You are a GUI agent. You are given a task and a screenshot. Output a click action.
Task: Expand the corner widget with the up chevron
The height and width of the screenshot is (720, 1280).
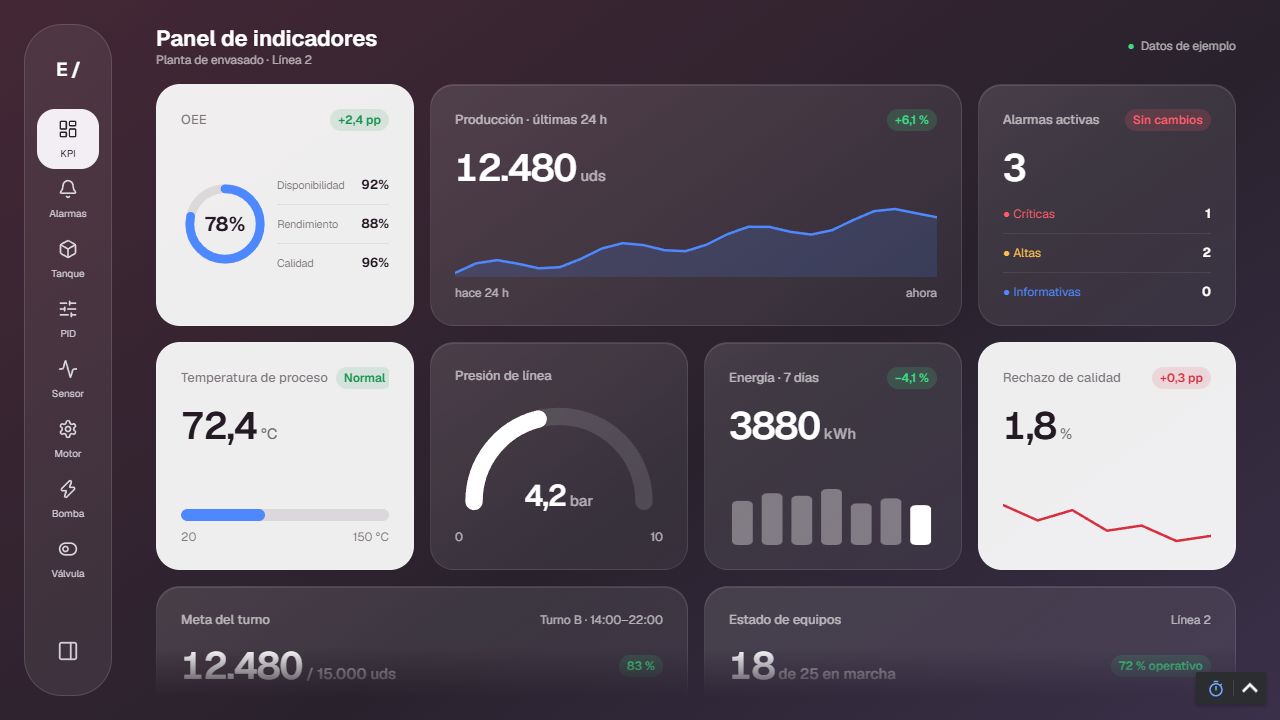pos(1250,689)
